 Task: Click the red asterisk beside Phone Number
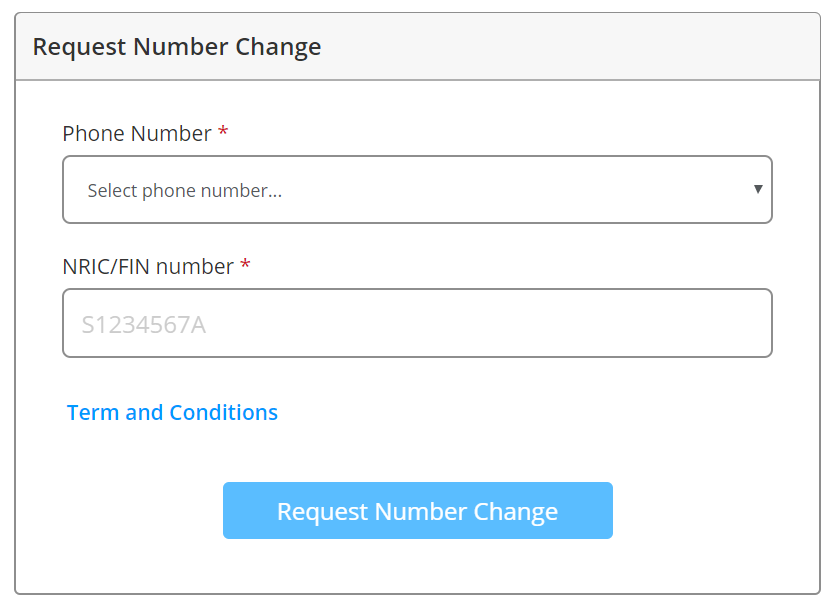point(223,133)
